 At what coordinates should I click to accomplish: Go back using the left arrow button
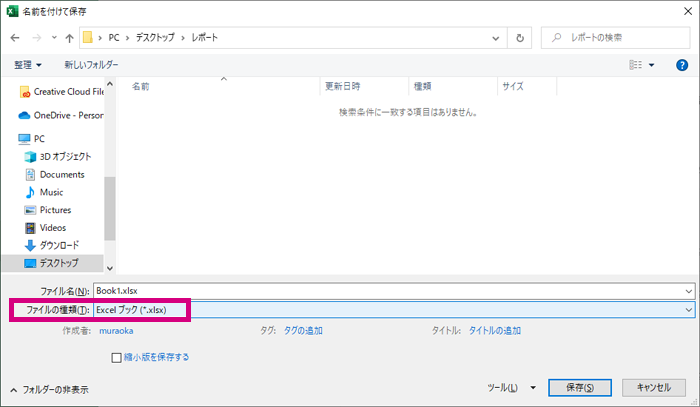[15, 38]
